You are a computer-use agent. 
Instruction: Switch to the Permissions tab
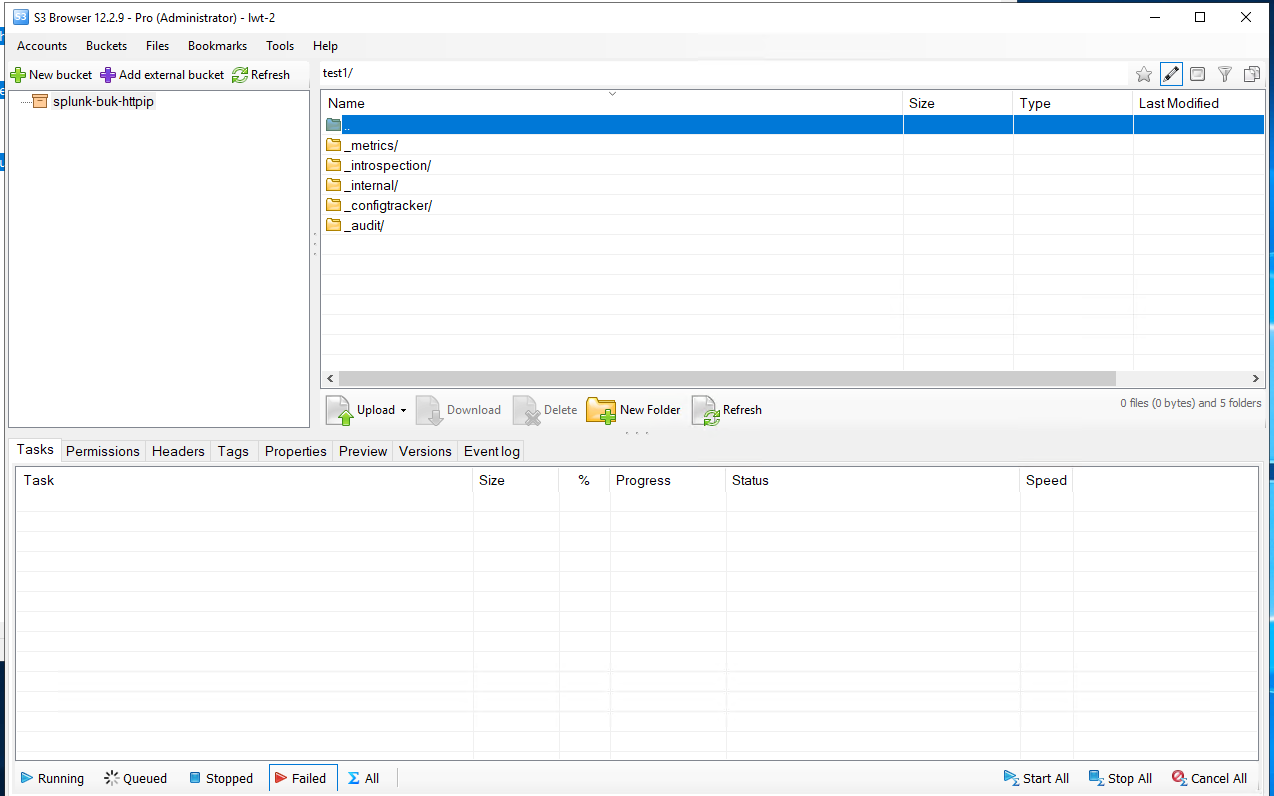coord(102,451)
